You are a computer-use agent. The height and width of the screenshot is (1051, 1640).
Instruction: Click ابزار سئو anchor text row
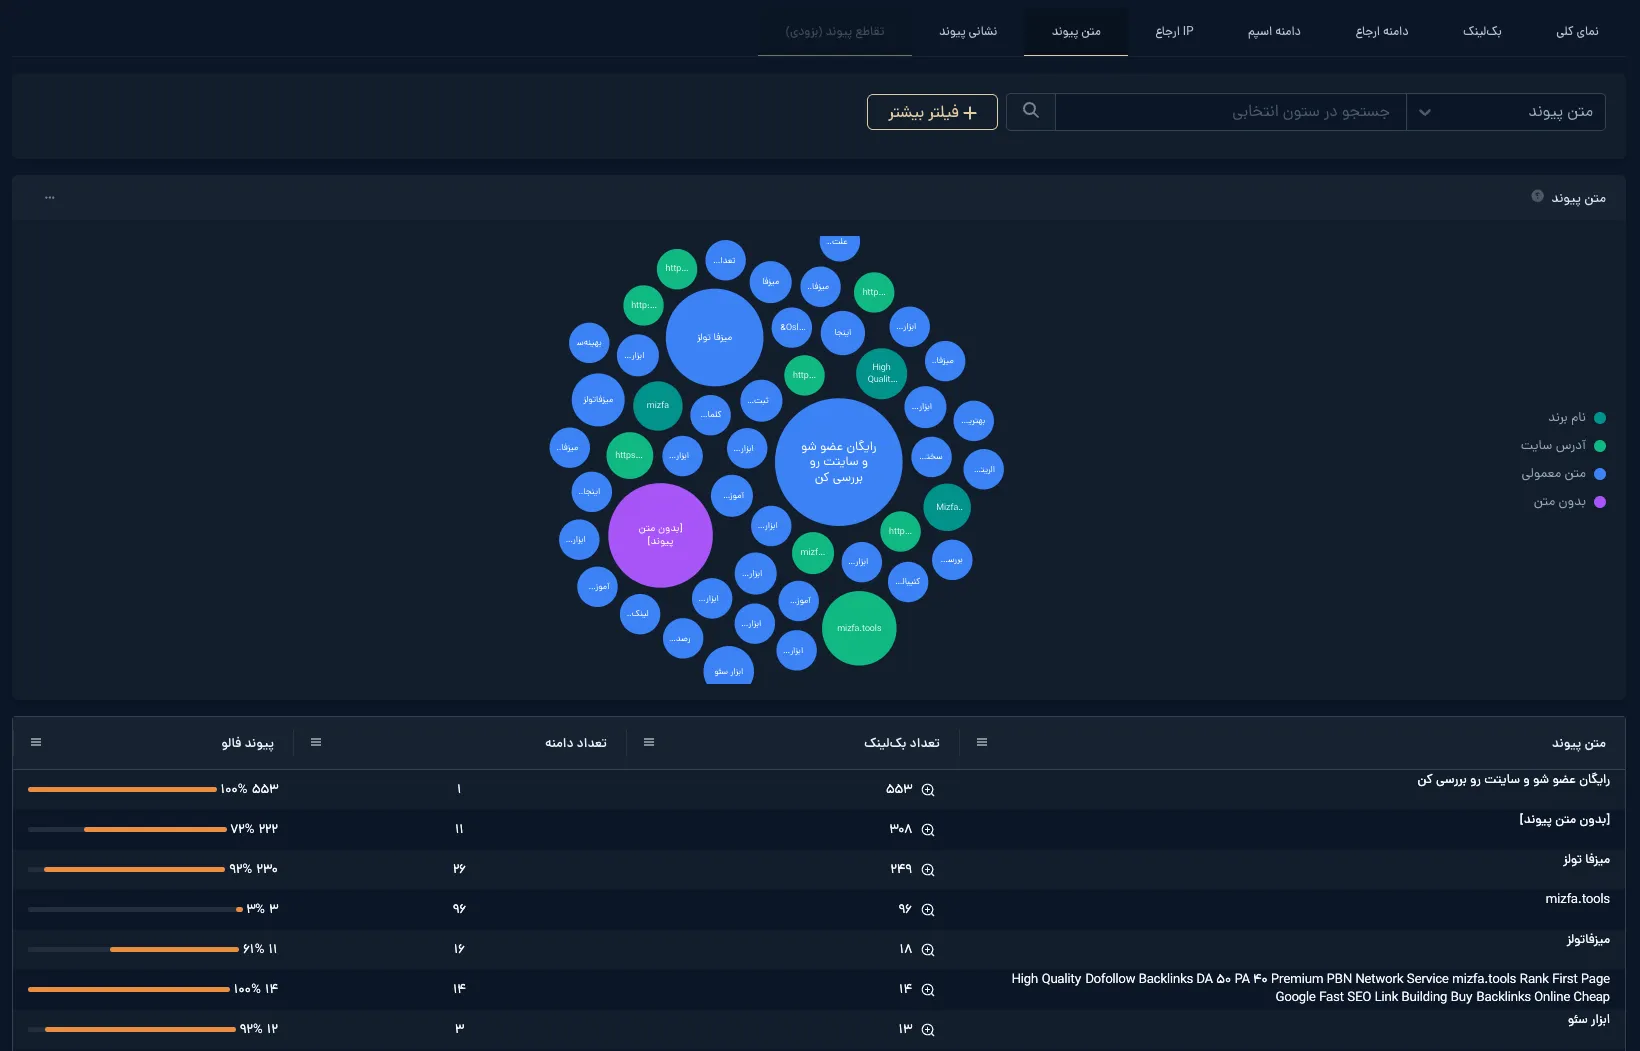(x=1588, y=1019)
